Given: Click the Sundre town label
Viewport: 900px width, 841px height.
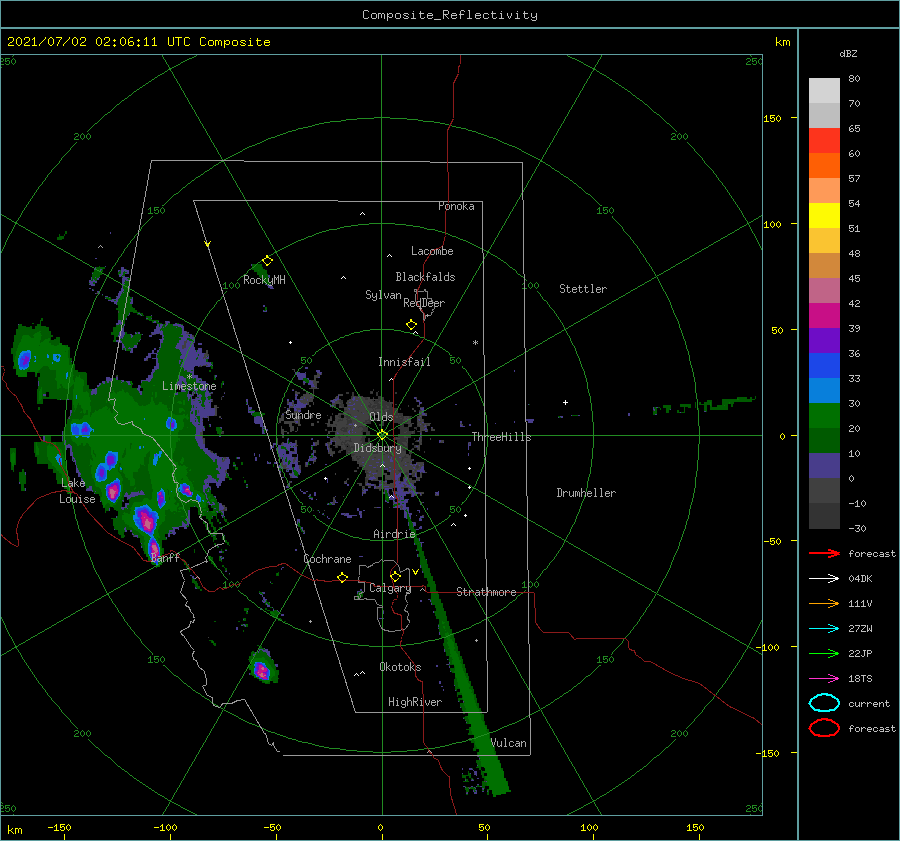Looking at the screenshot, I should click(x=303, y=414).
